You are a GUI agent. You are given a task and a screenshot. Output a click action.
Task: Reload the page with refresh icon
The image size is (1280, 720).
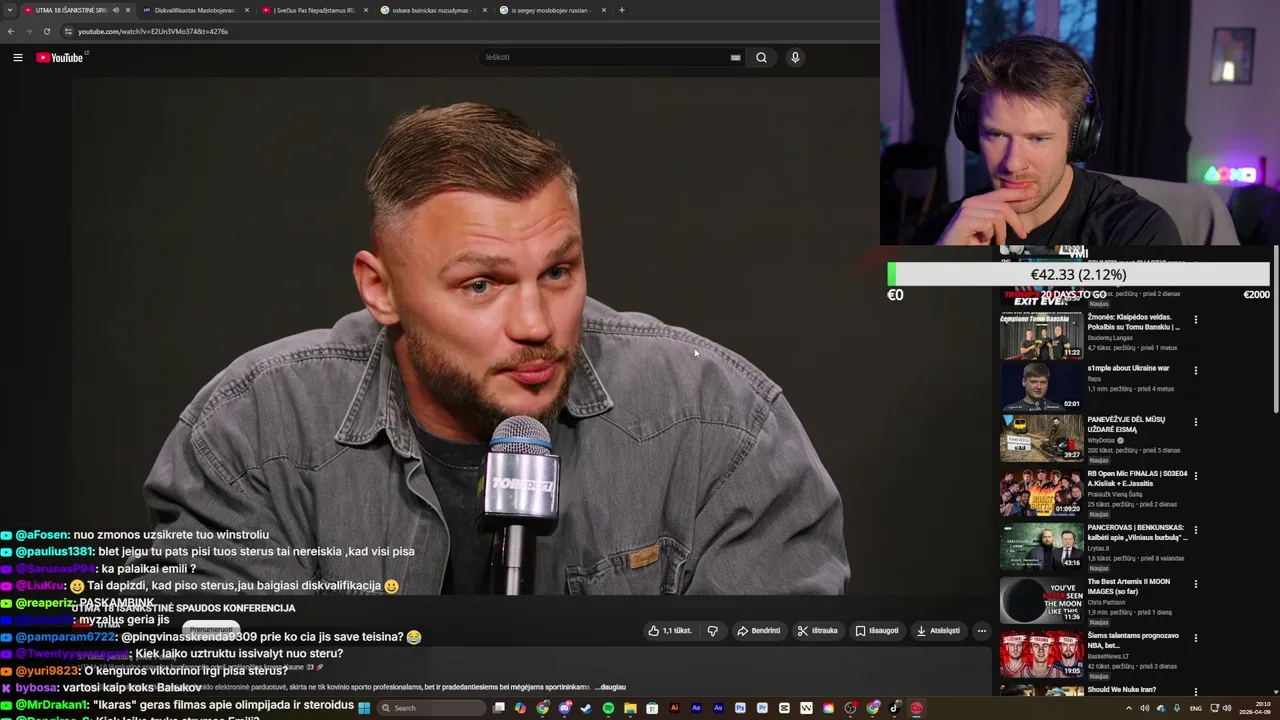(x=46, y=31)
